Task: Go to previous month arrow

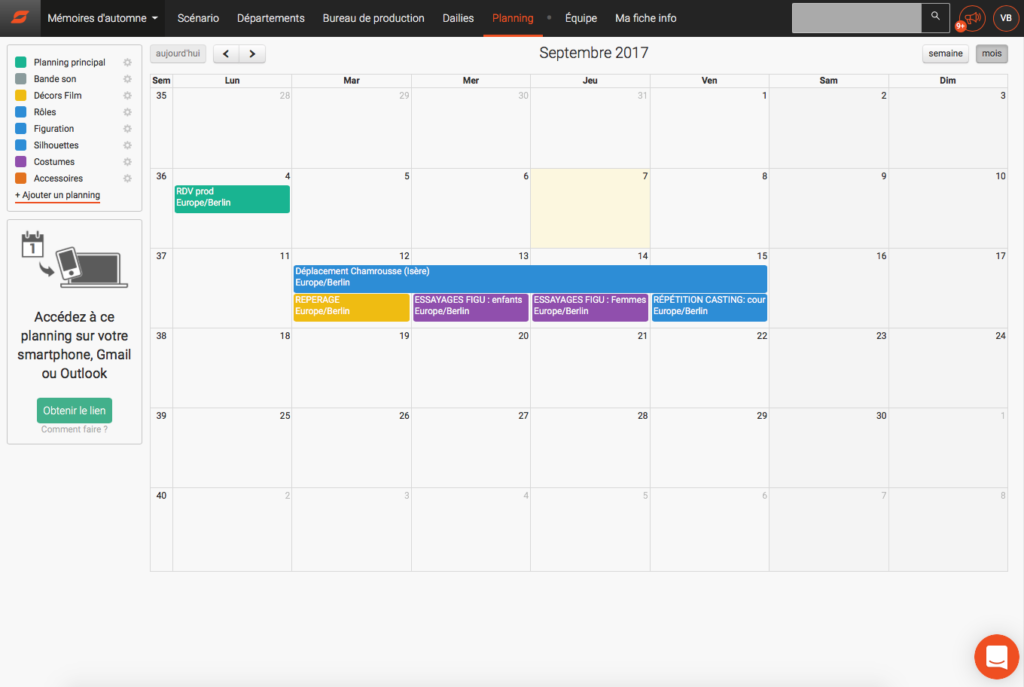Action: coord(227,54)
